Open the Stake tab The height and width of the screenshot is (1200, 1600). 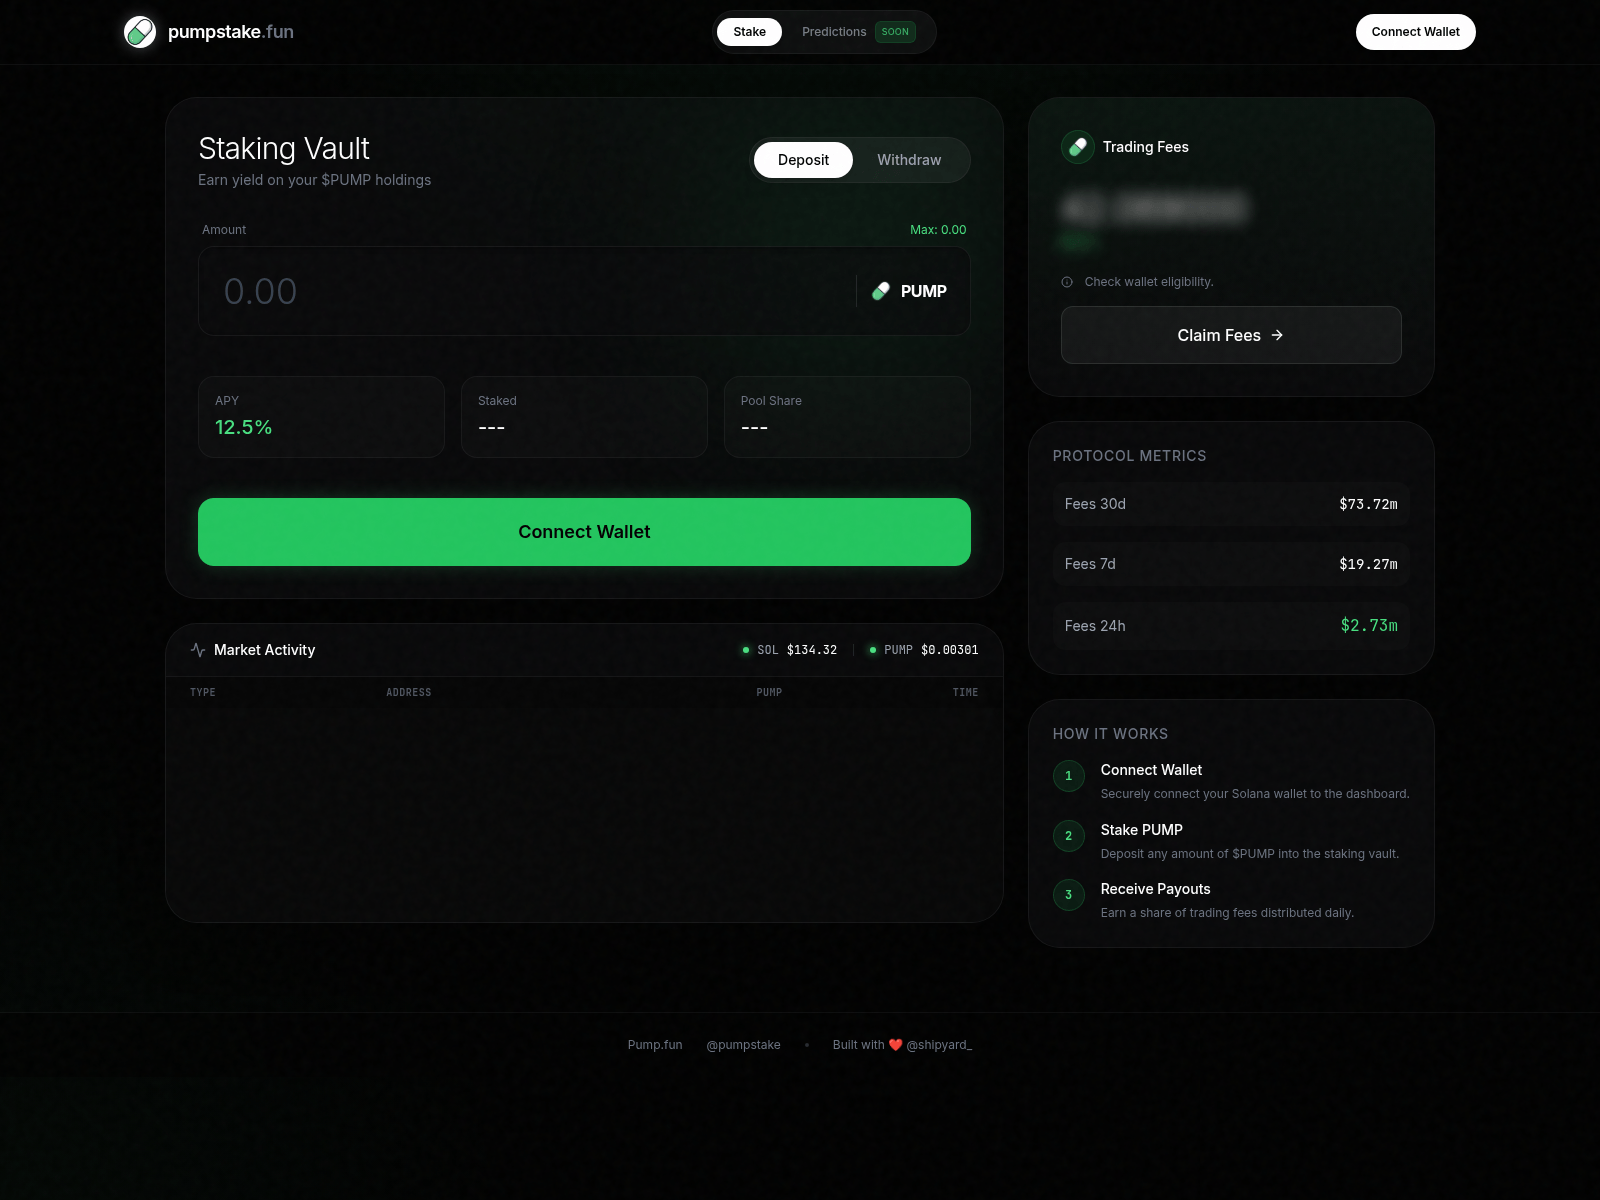click(x=749, y=32)
